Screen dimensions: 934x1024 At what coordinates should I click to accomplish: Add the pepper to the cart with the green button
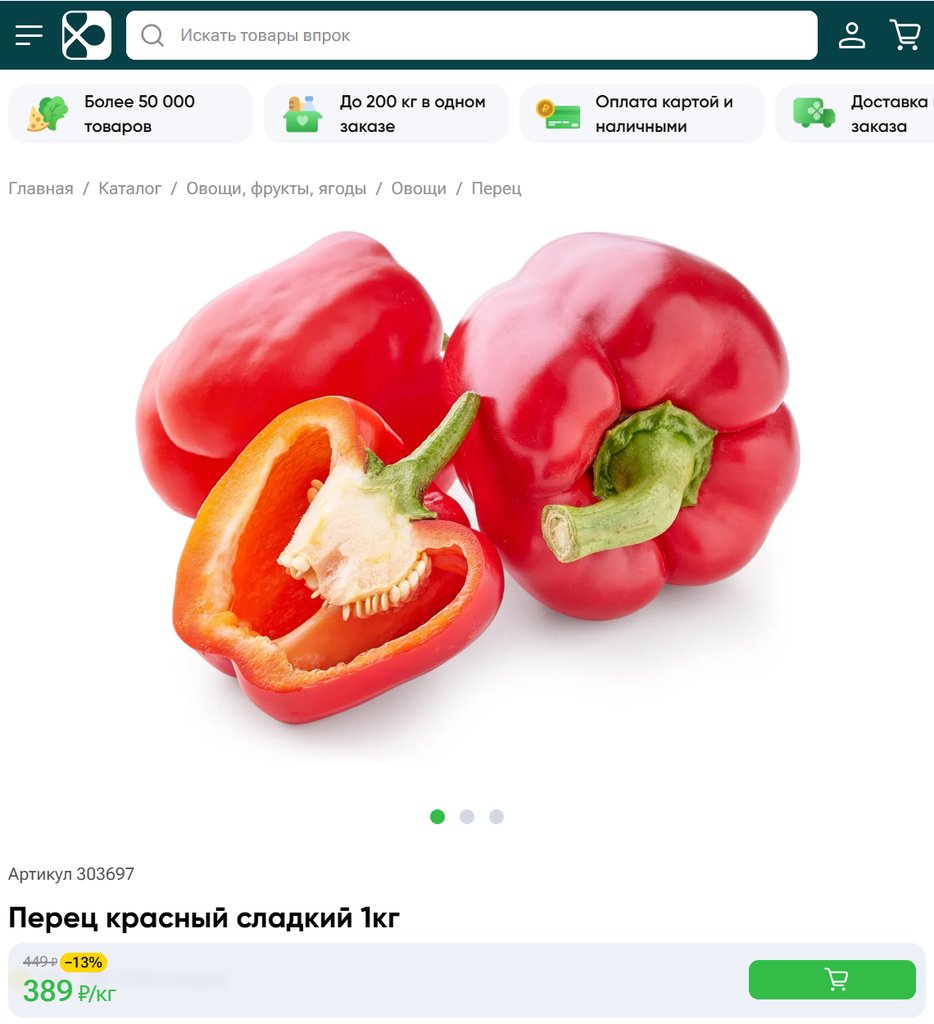[832, 980]
